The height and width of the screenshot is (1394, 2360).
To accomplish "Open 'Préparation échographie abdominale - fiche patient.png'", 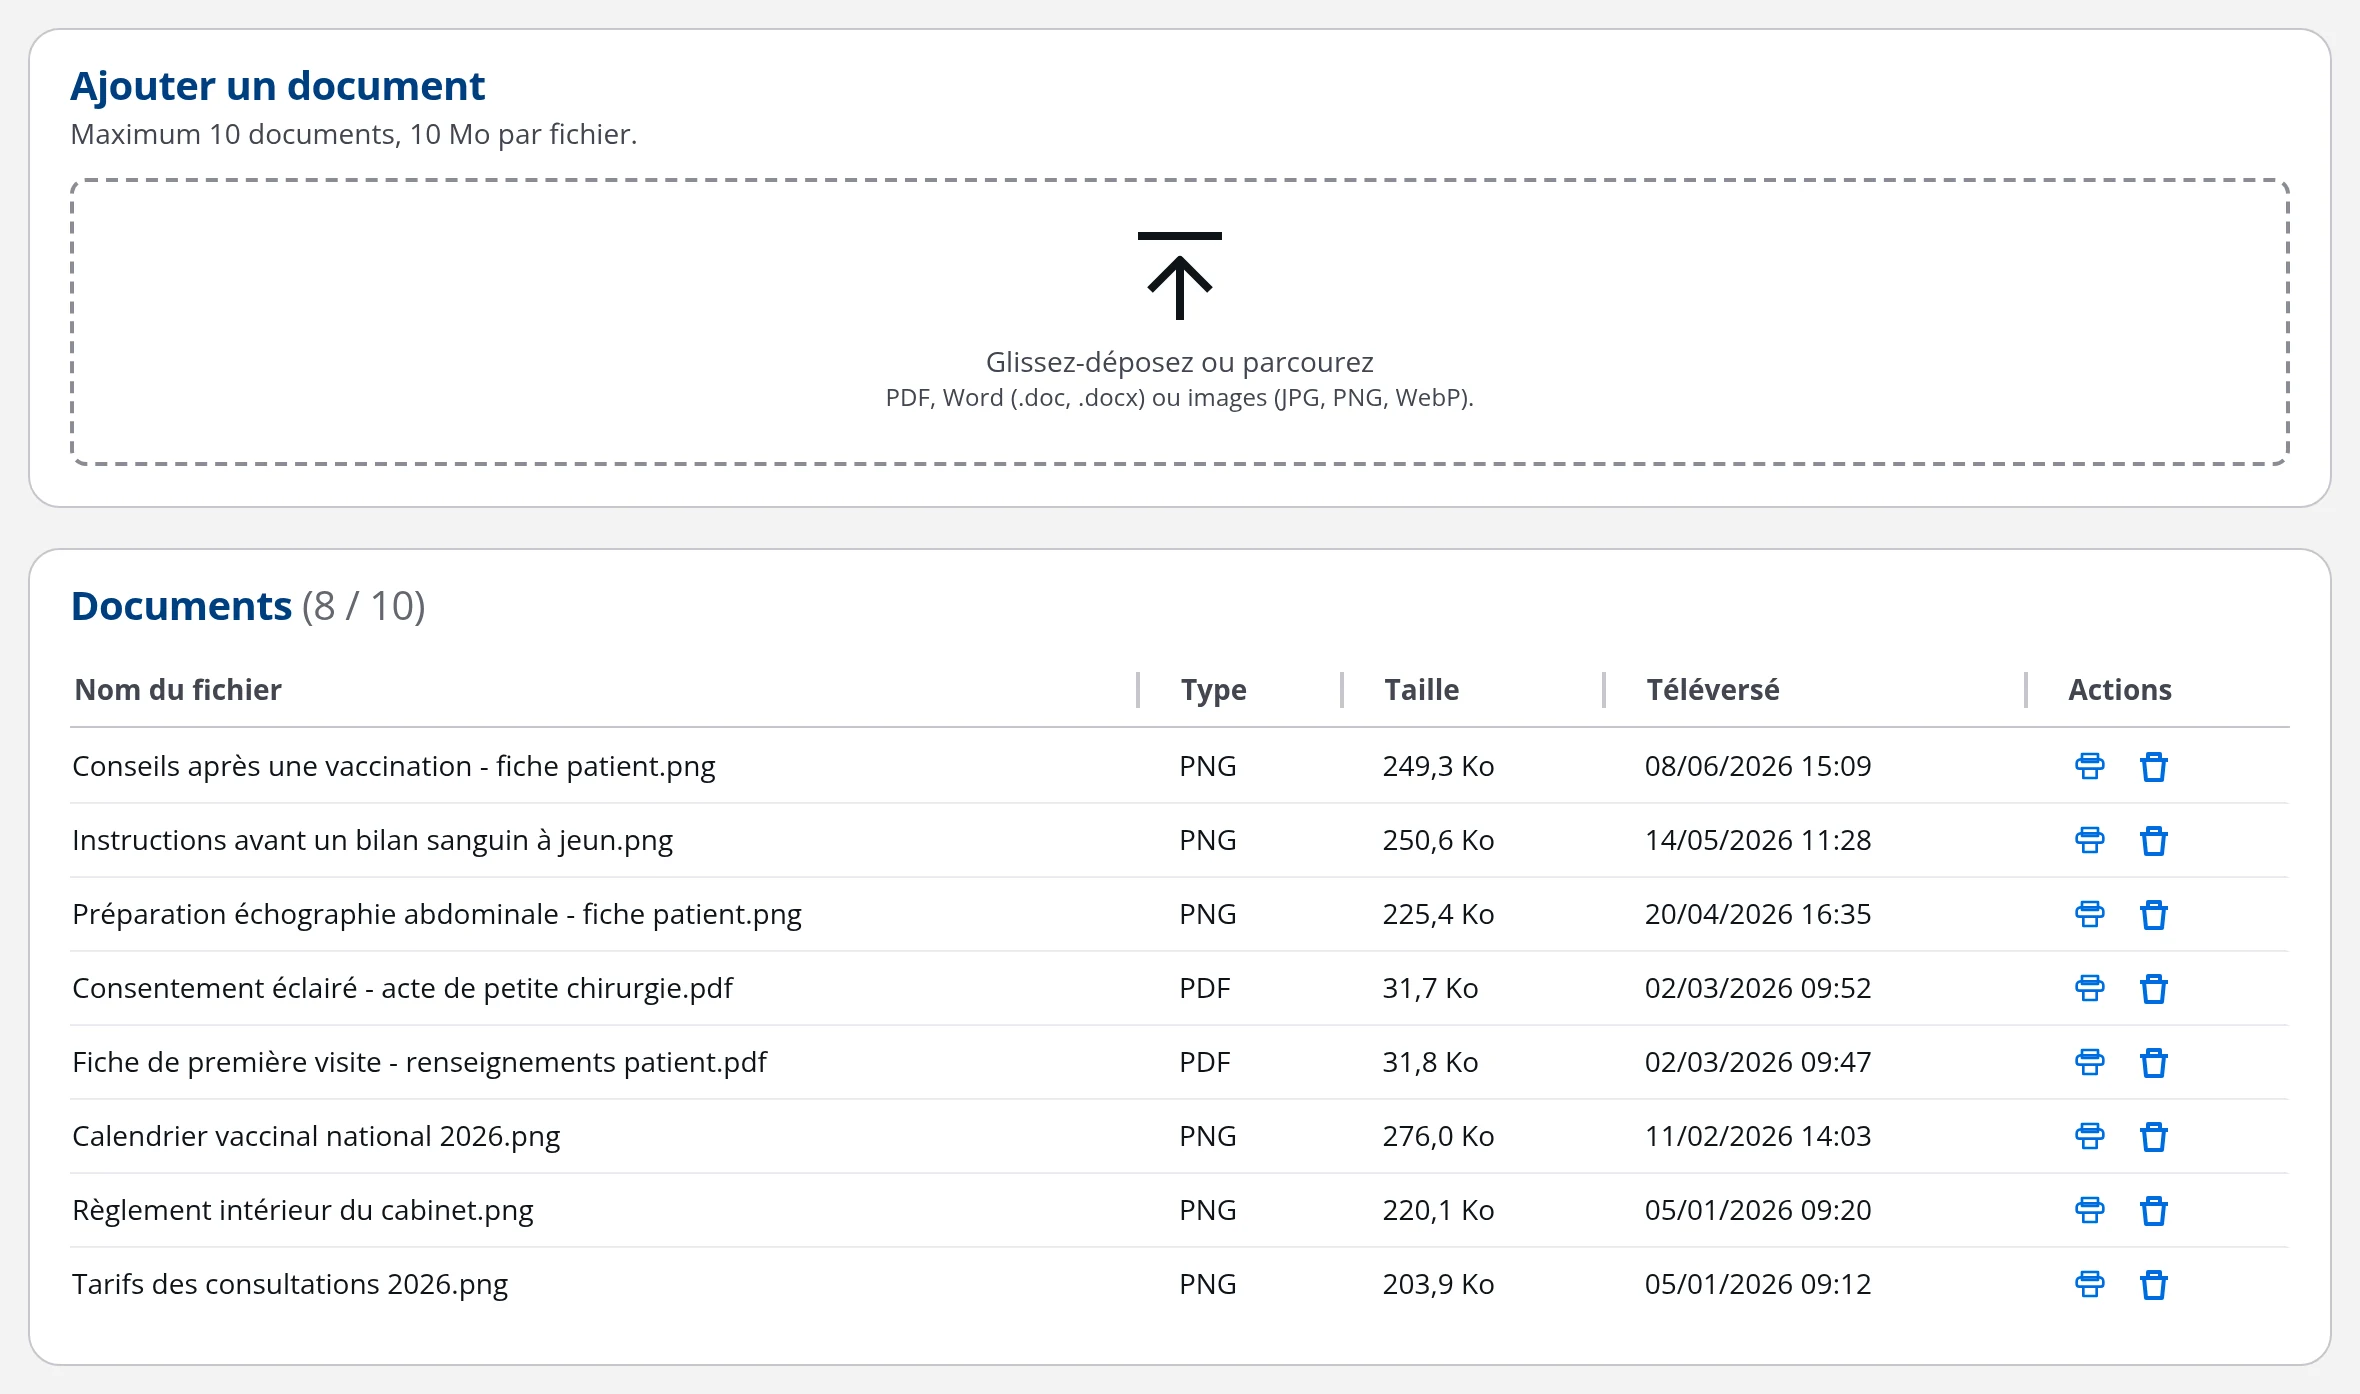I will [x=437, y=914].
